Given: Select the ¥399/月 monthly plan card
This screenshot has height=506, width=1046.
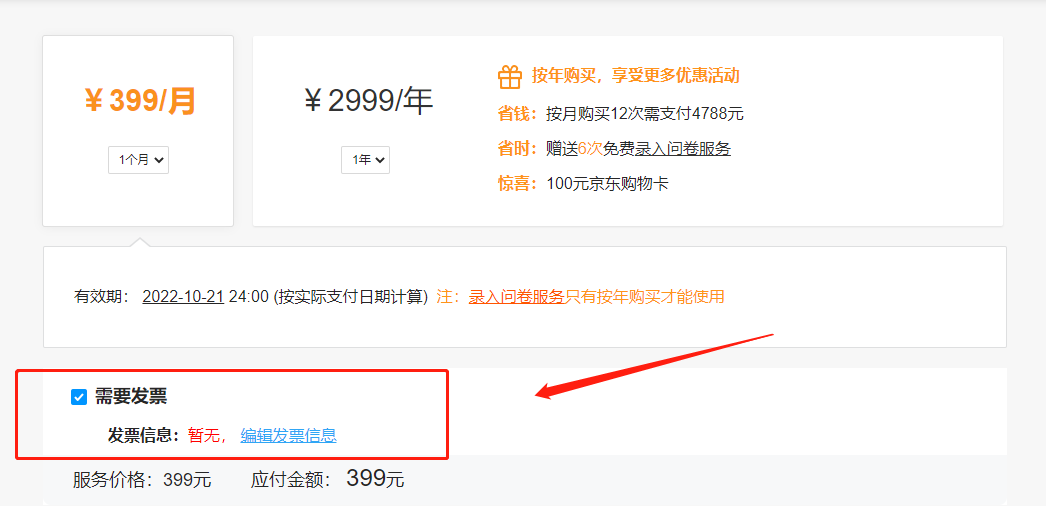Looking at the screenshot, I should 138,131.
